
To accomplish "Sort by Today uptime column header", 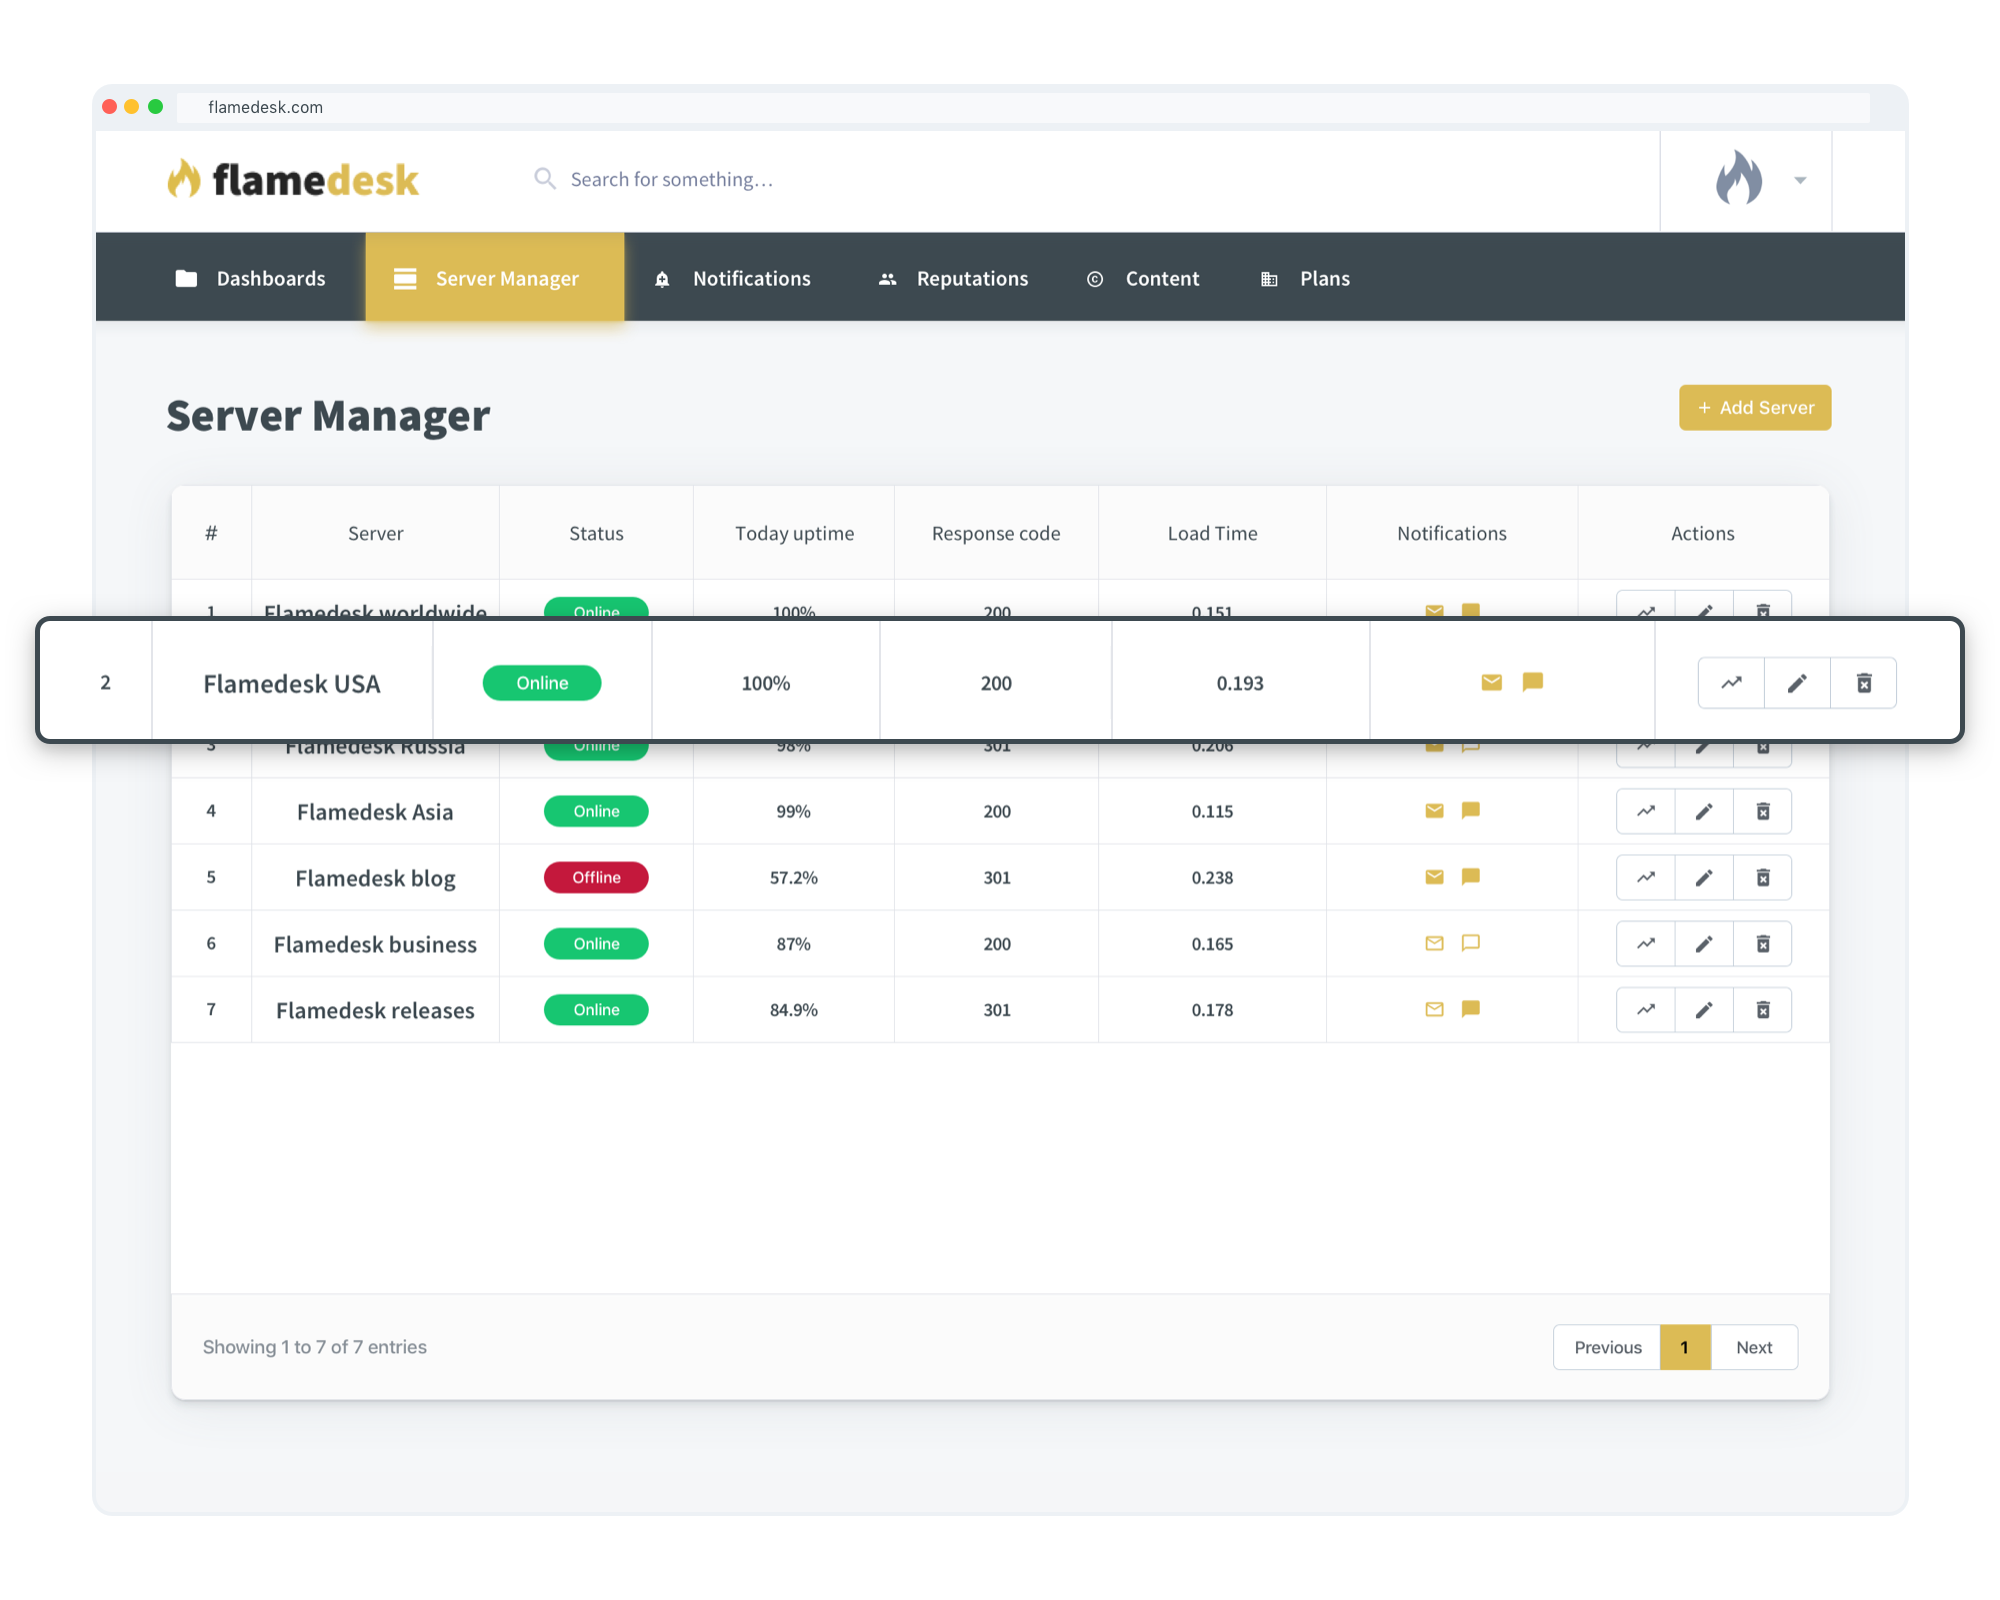I will click(x=794, y=533).
